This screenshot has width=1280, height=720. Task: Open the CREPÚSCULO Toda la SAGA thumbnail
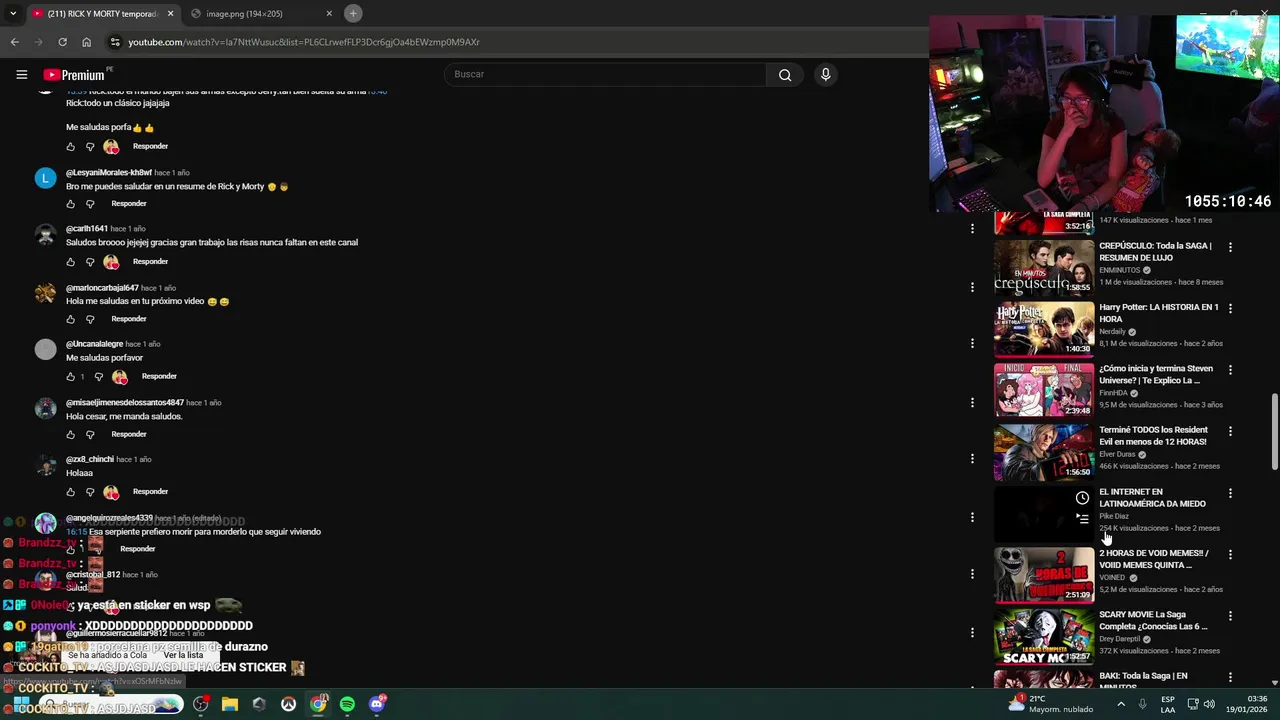coord(1044,267)
